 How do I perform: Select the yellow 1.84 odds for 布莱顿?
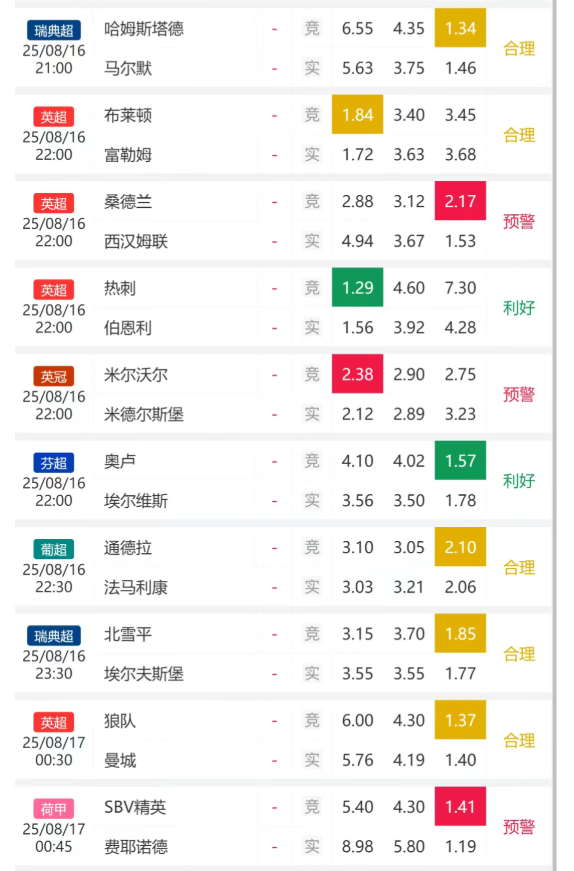point(357,114)
